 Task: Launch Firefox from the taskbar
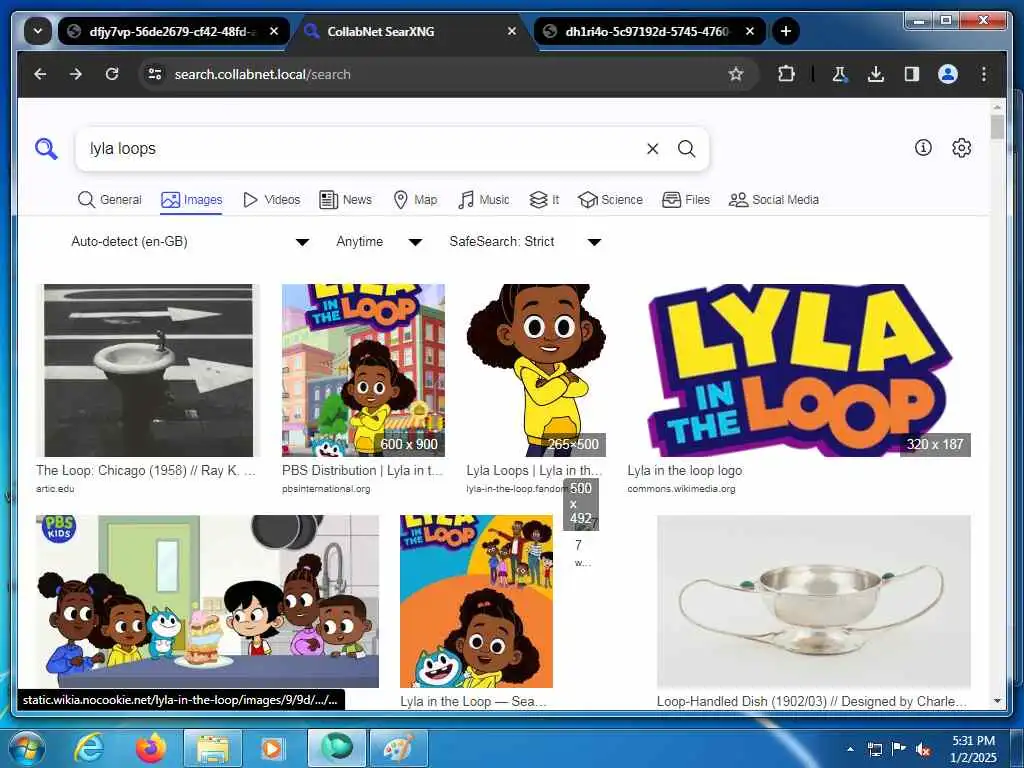pyautogui.click(x=151, y=748)
